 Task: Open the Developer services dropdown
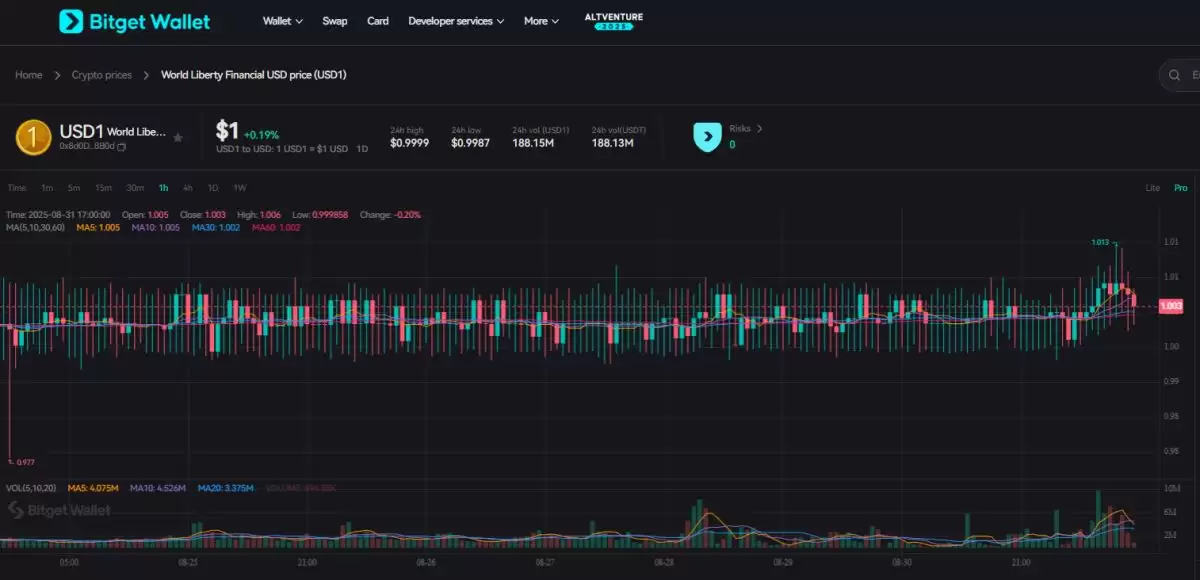(x=456, y=20)
